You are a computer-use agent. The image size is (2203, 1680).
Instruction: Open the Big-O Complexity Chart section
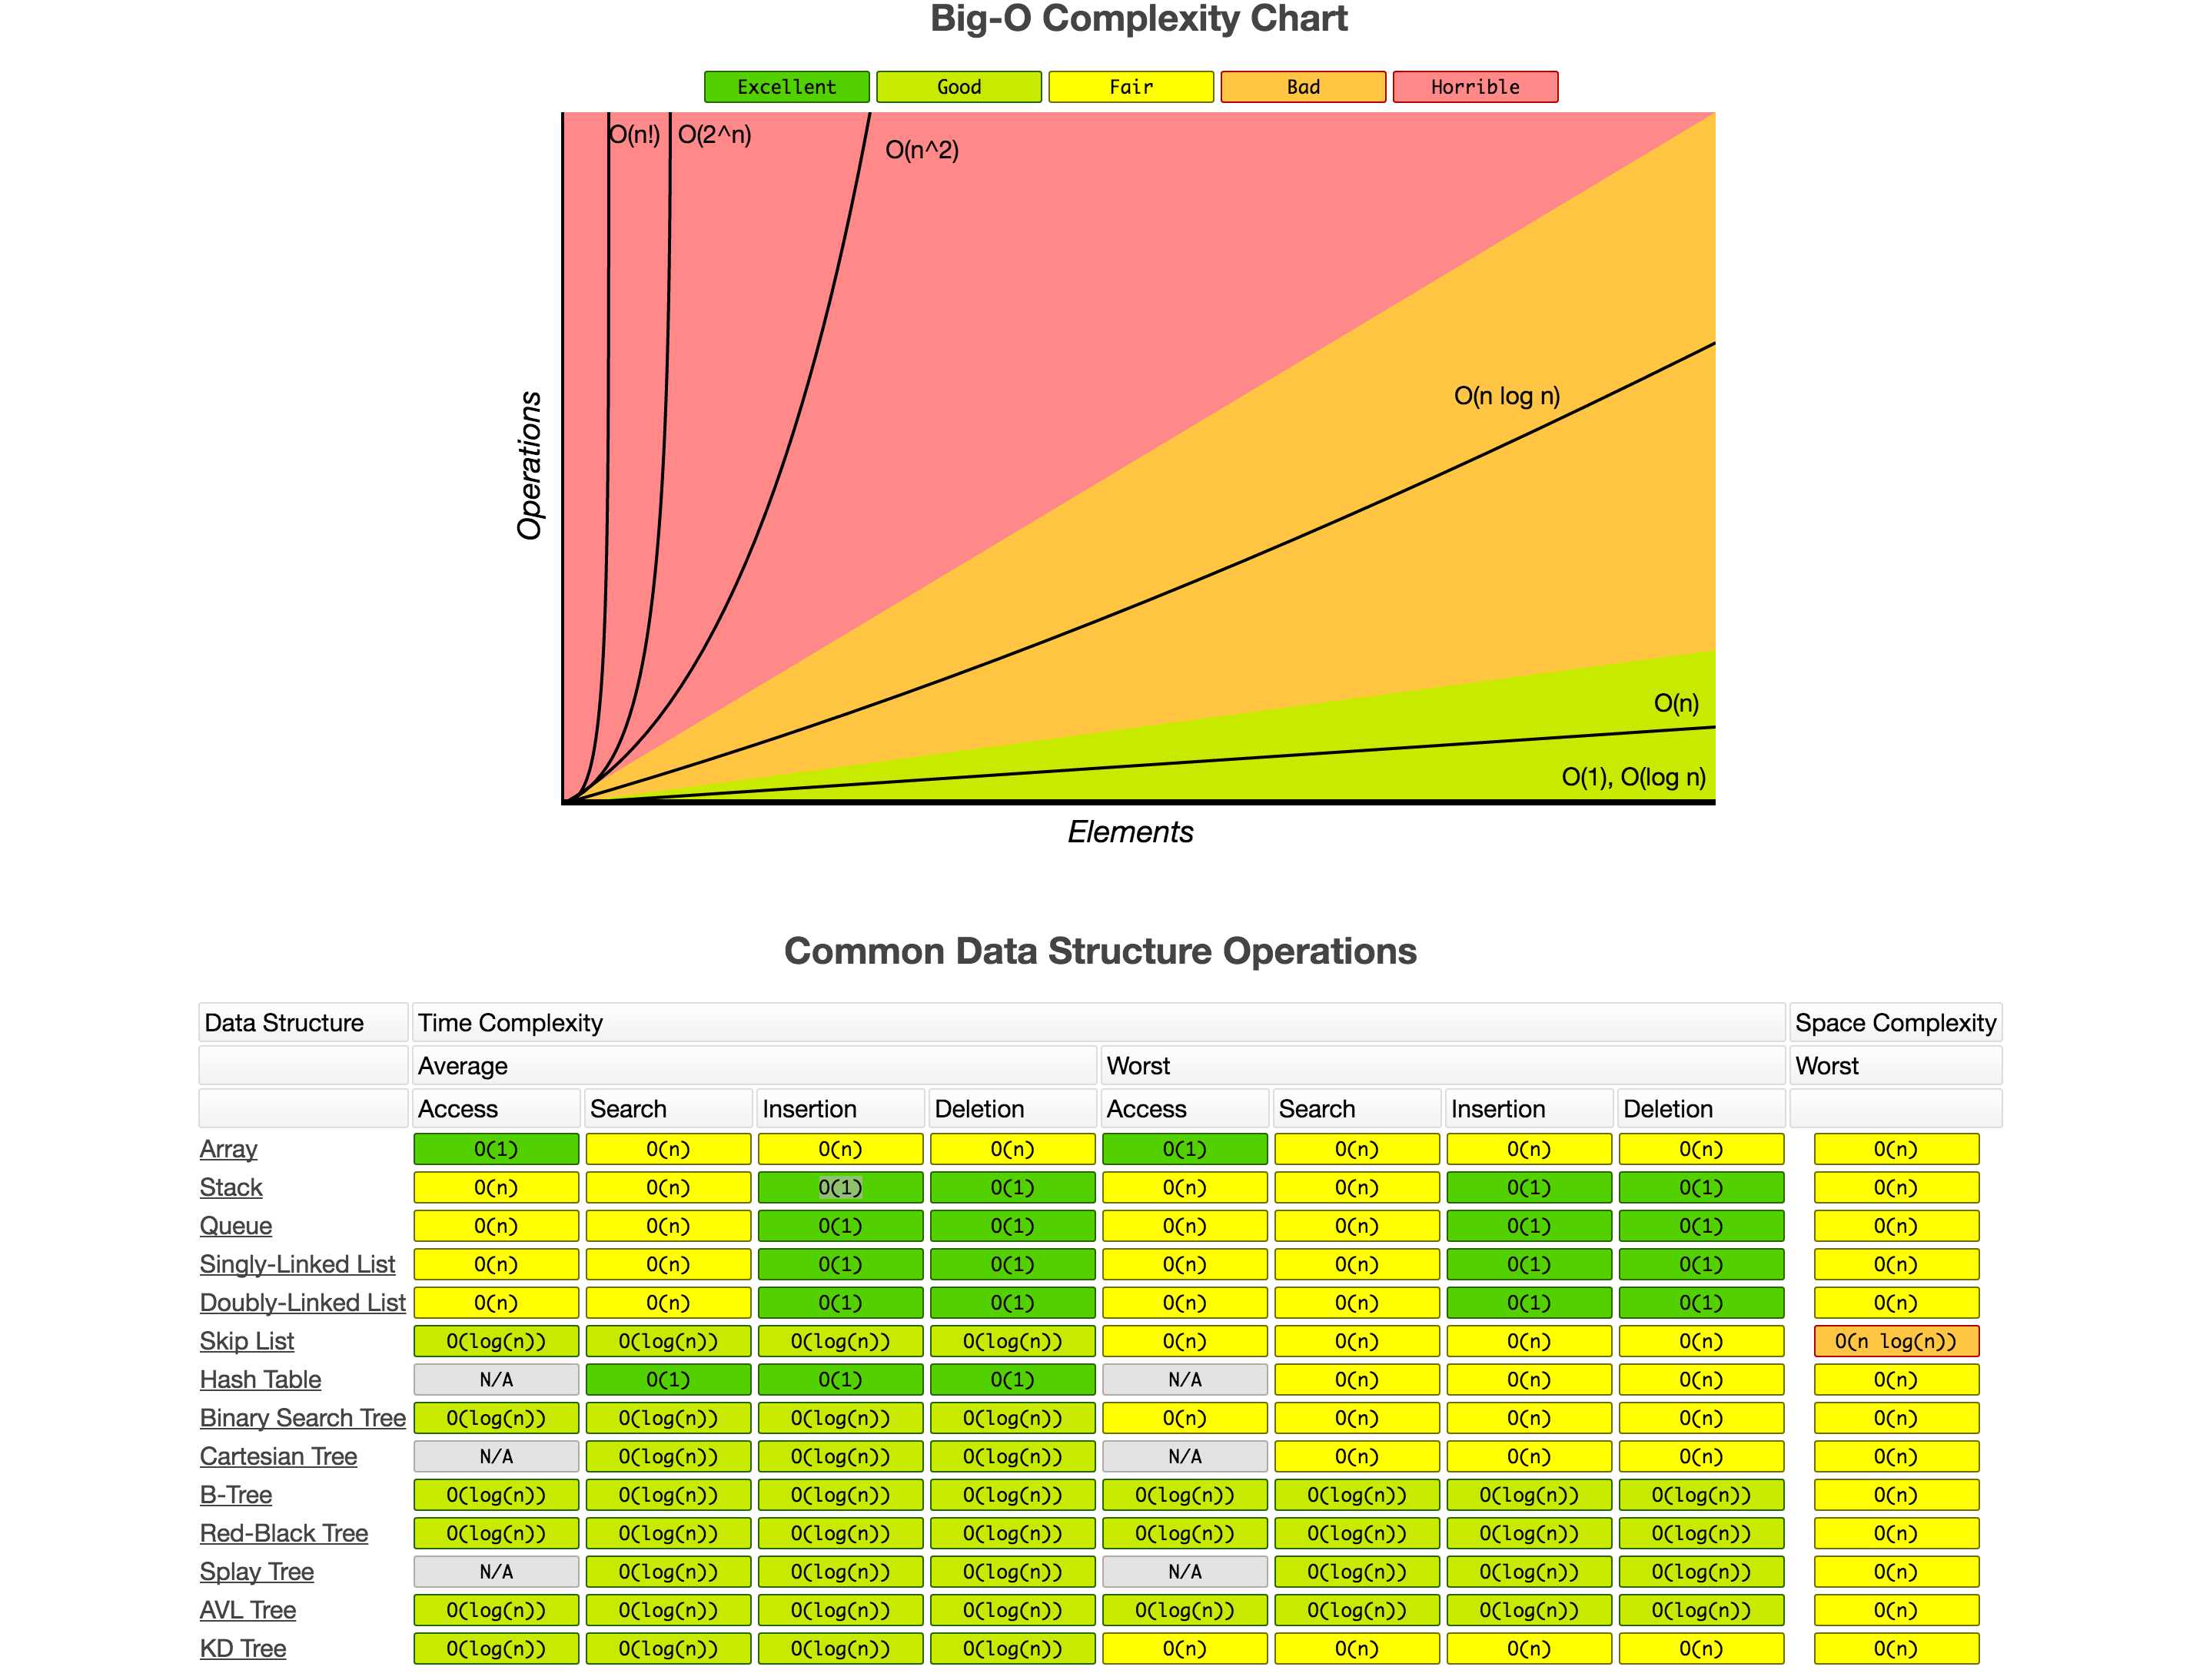[x=1100, y=19]
